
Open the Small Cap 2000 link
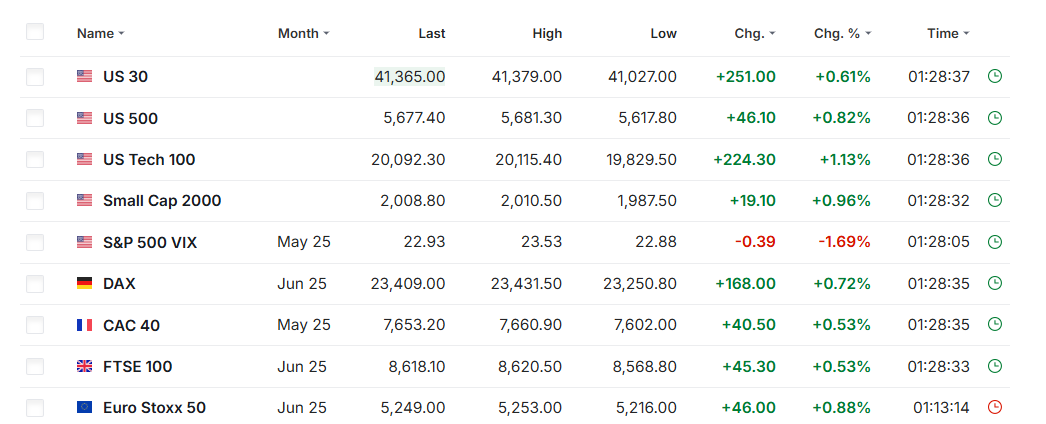click(162, 200)
